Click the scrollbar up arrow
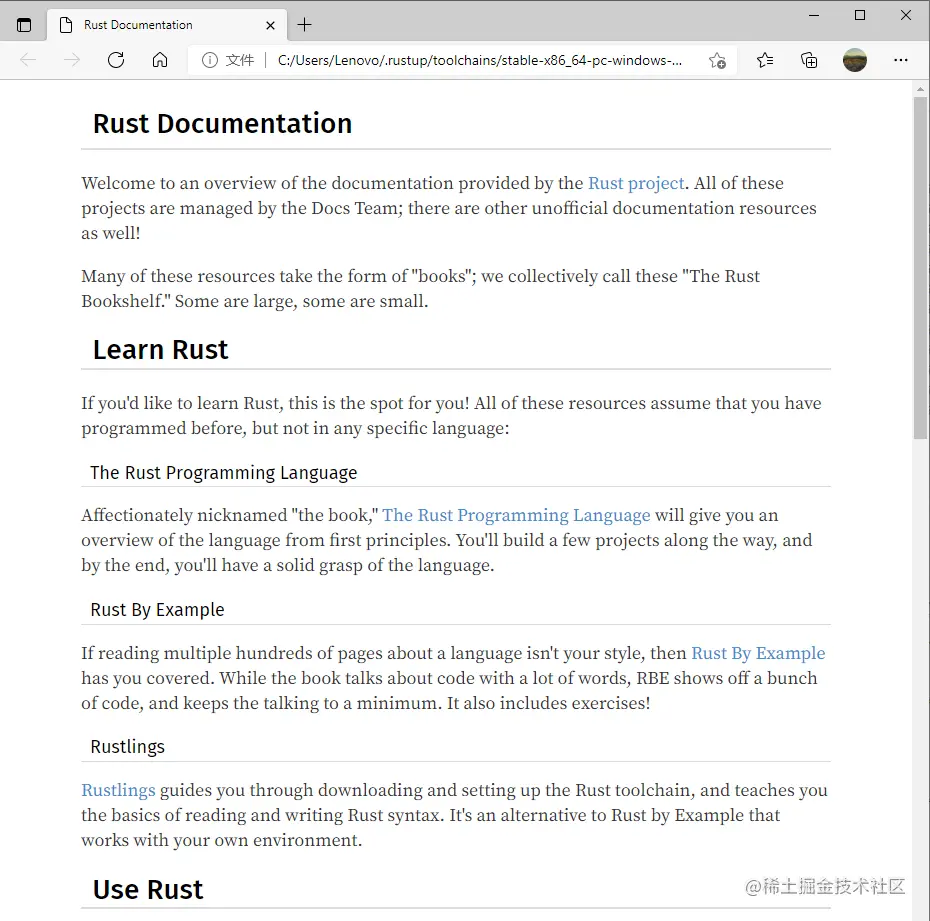The width and height of the screenshot is (930, 921). pyautogui.click(x=920, y=89)
